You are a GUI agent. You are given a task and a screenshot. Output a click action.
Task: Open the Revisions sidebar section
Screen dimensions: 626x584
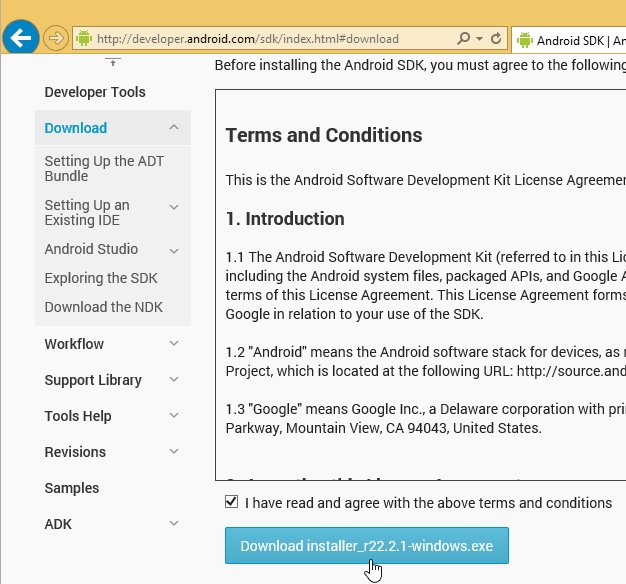75,452
